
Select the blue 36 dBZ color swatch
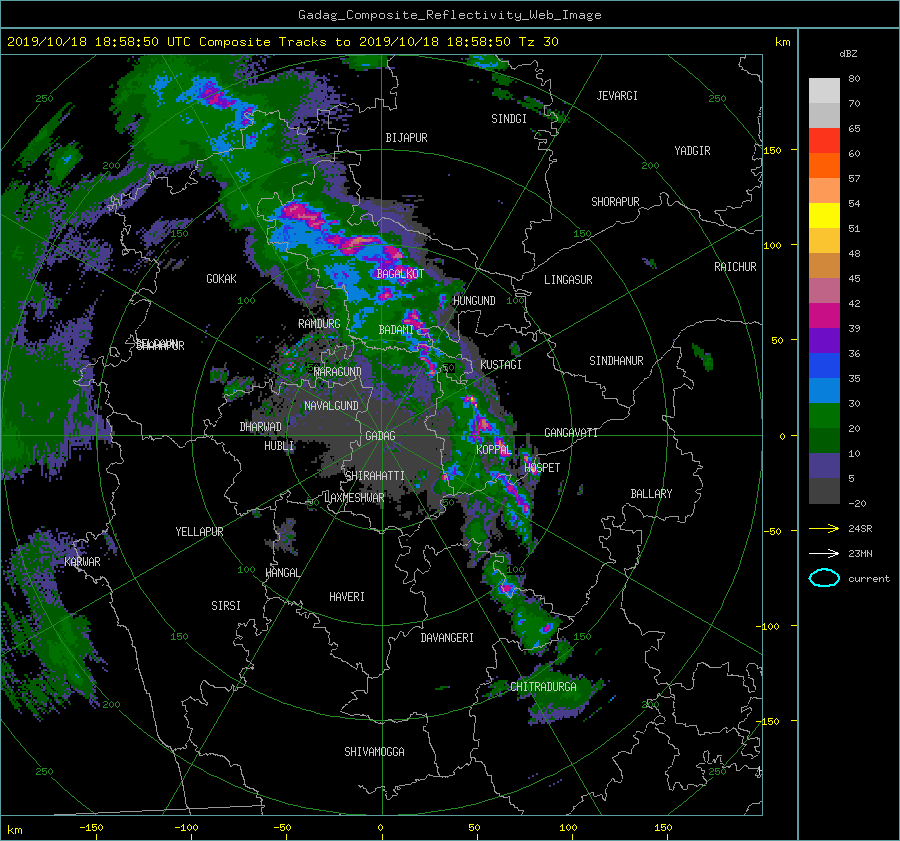tap(824, 365)
